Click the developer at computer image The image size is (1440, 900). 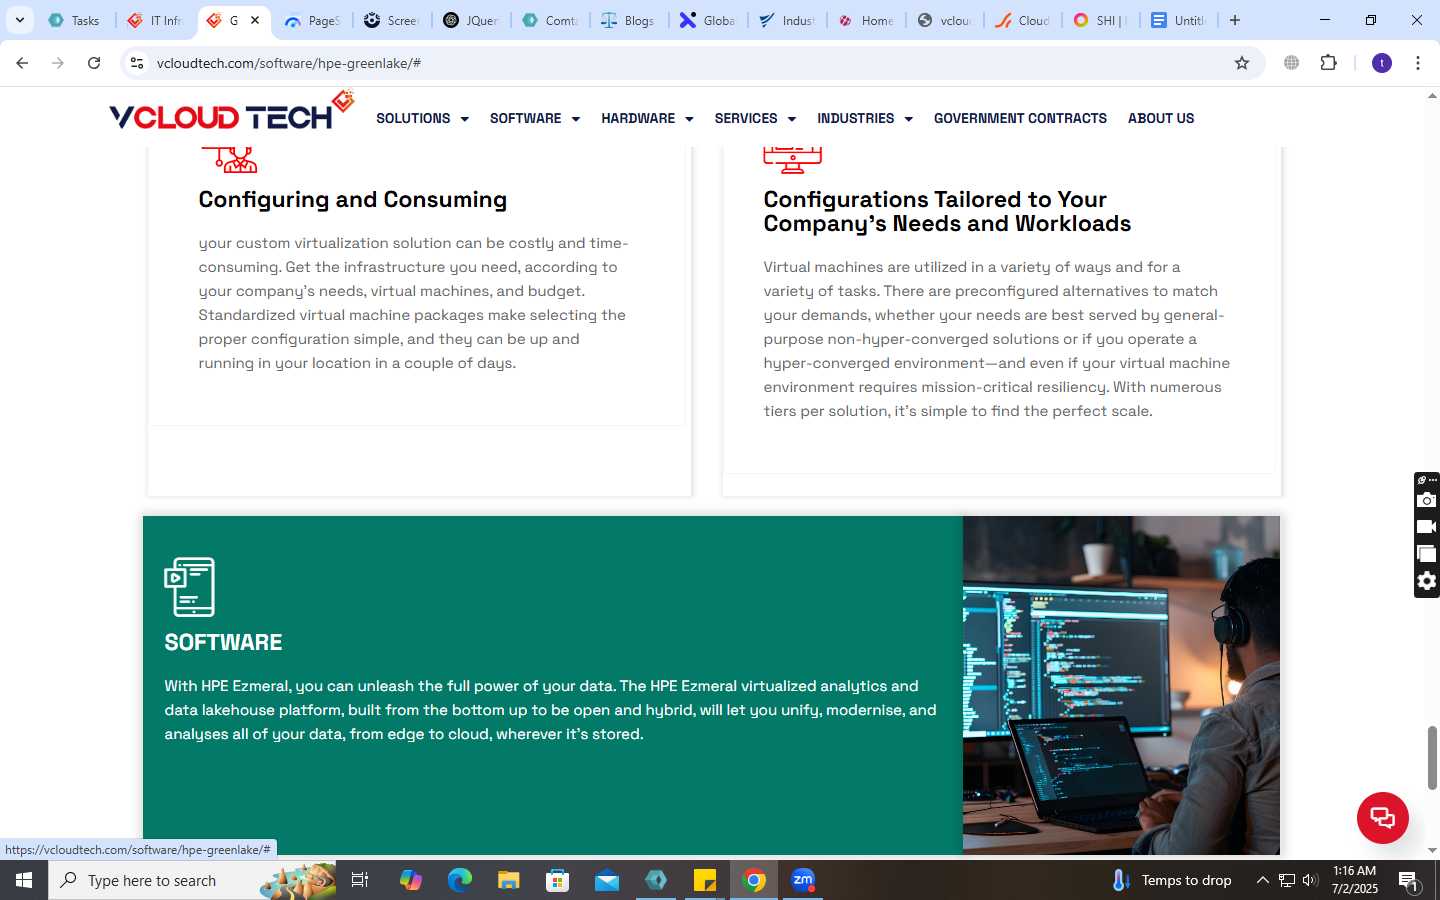1121,685
